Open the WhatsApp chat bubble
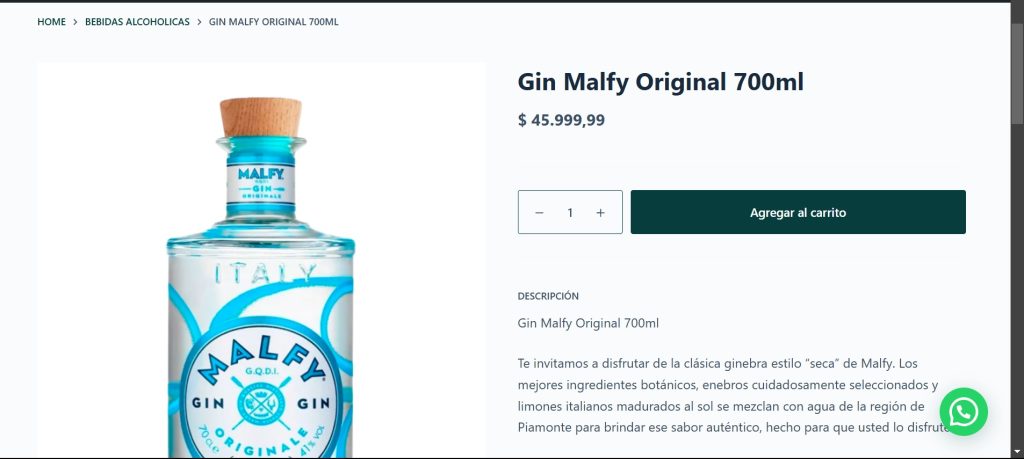 pyautogui.click(x=963, y=411)
